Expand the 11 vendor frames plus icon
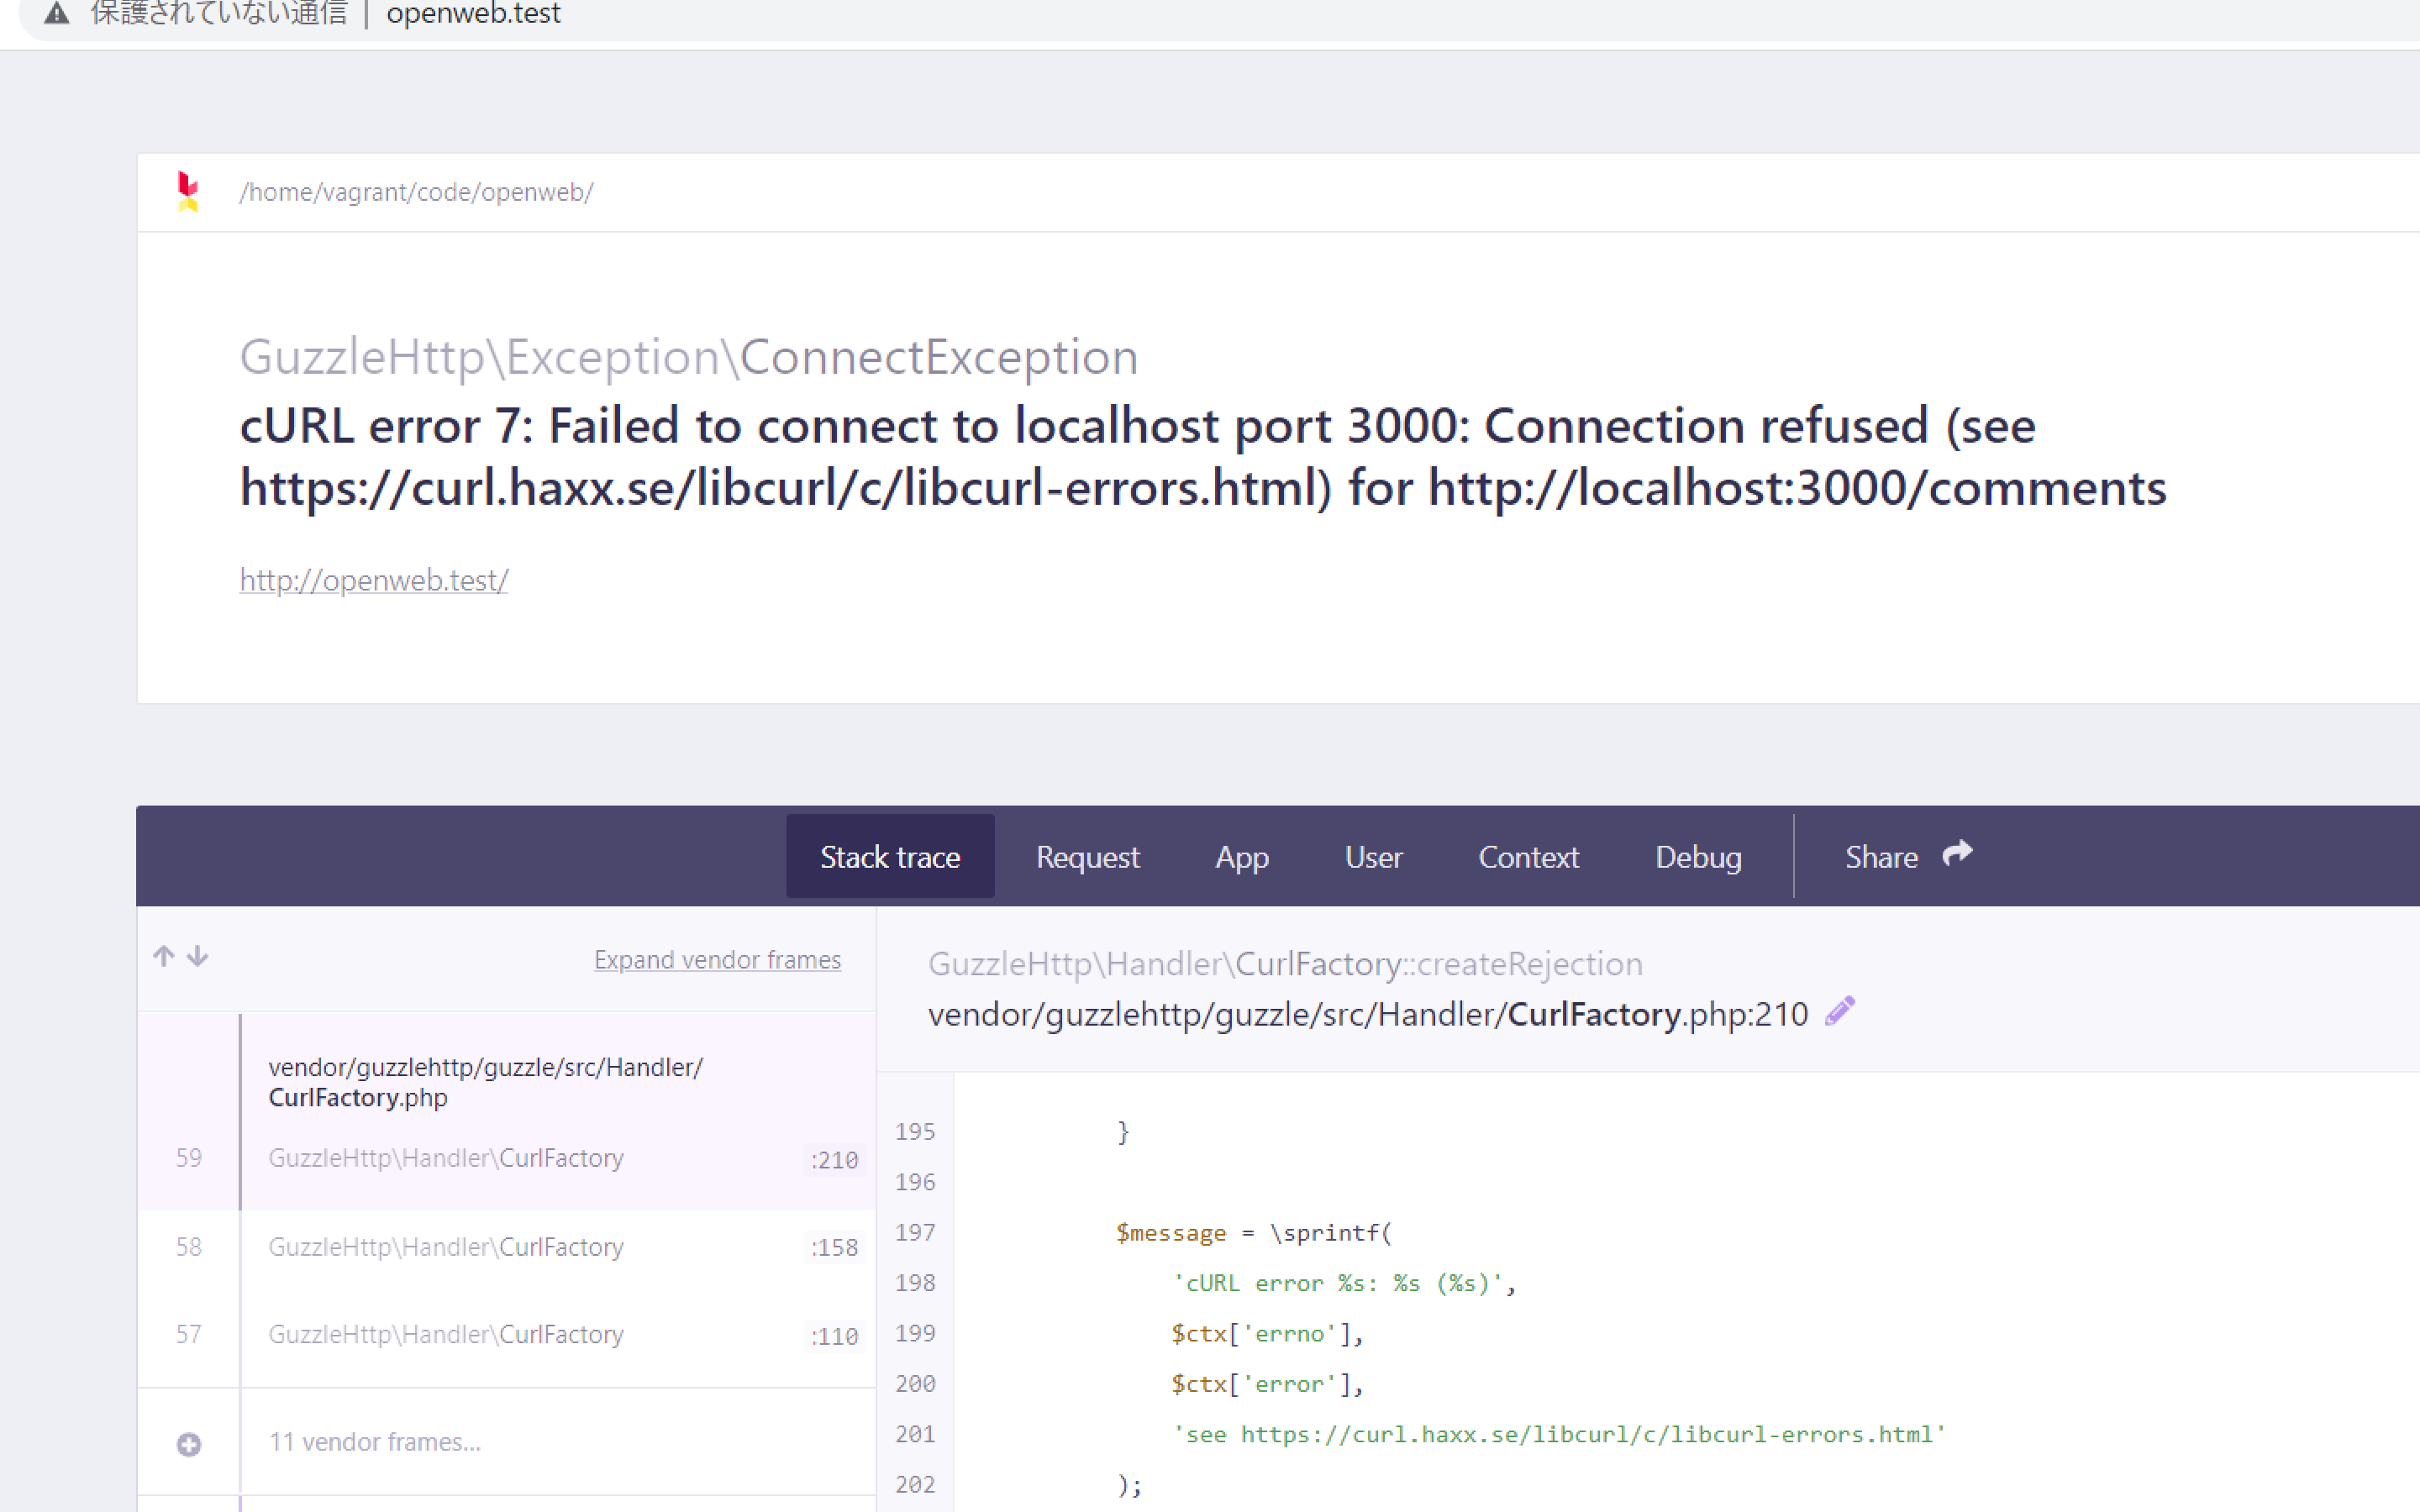Viewport: 2420px width, 1512px height. 189,1444
